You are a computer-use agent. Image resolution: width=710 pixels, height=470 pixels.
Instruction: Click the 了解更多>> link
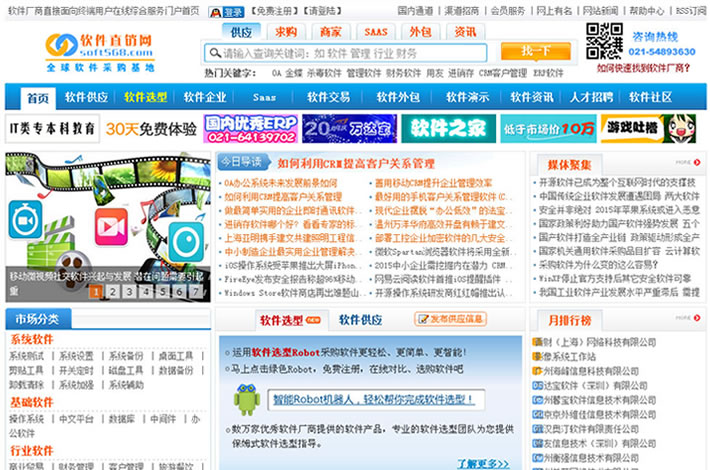pos(483,464)
